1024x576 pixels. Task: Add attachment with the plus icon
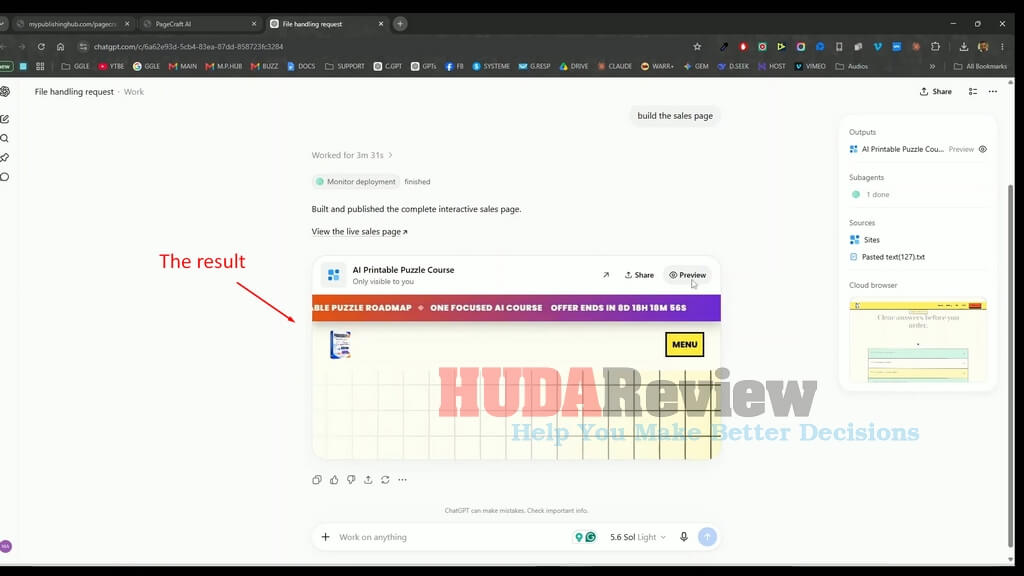point(325,537)
